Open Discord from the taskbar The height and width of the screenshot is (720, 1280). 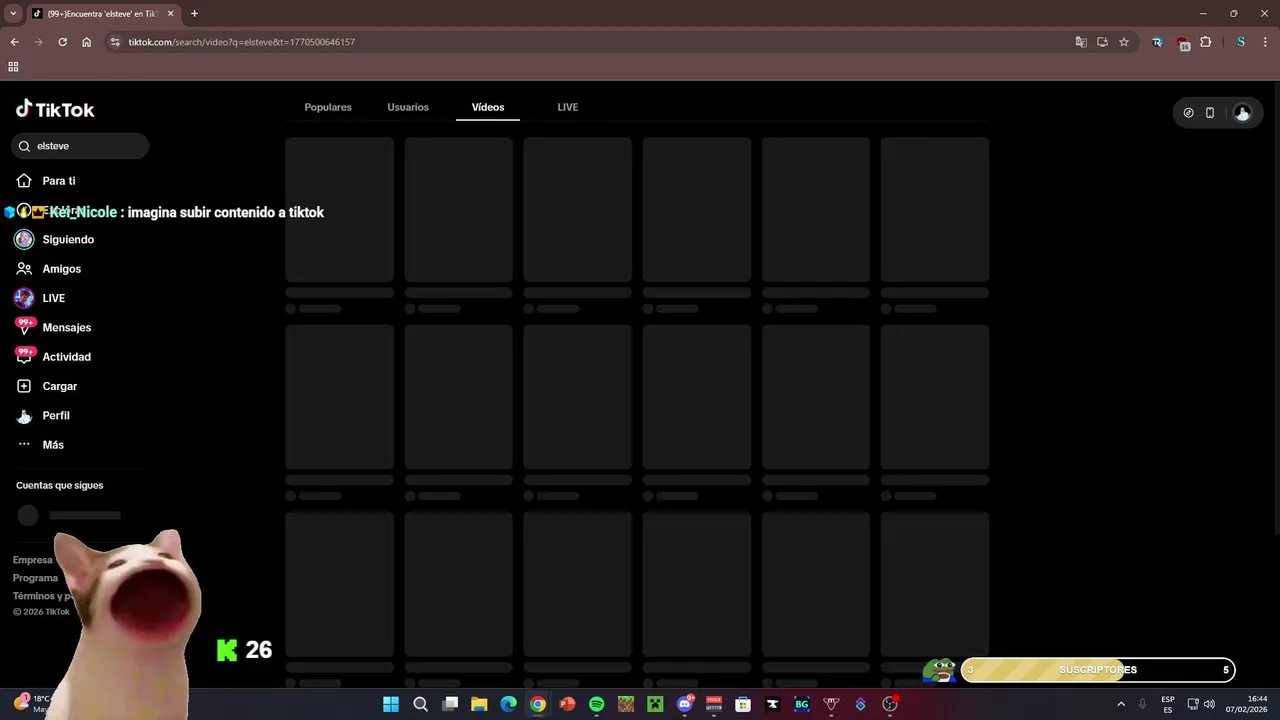tap(685, 704)
